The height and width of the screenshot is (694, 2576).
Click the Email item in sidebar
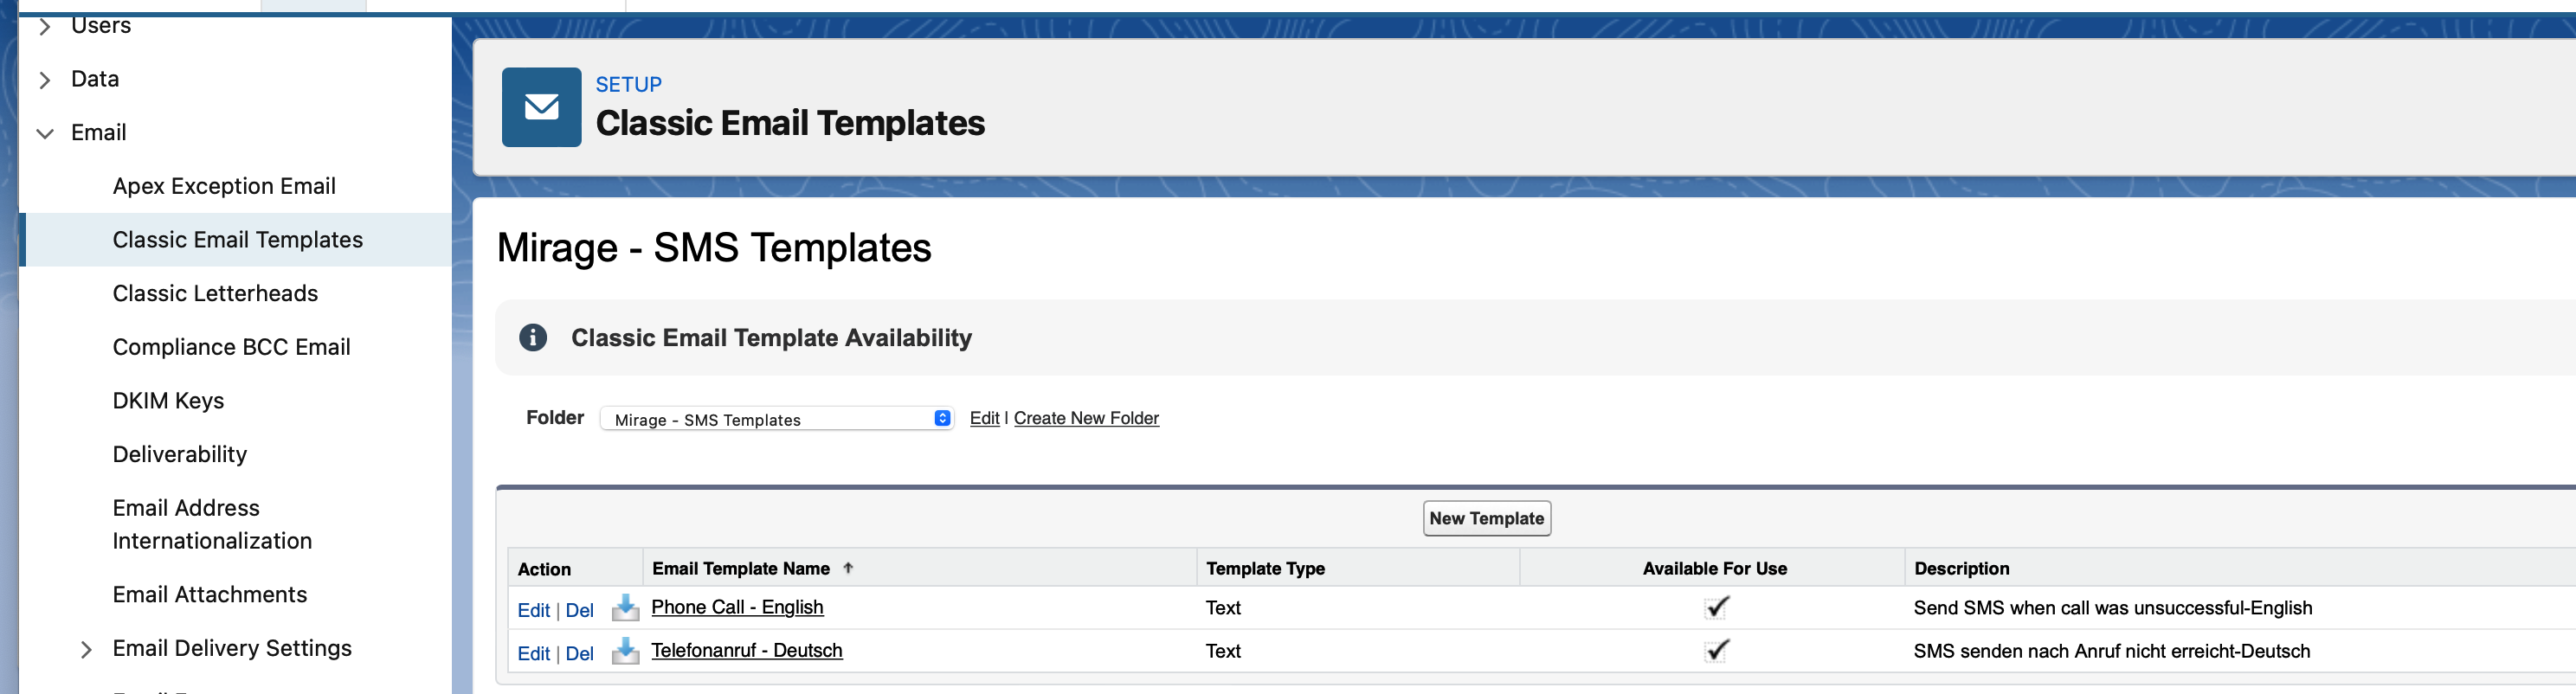tap(98, 132)
